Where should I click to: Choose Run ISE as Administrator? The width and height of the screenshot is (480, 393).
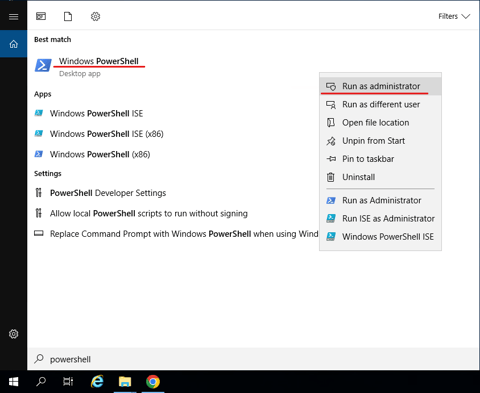click(380, 219)
